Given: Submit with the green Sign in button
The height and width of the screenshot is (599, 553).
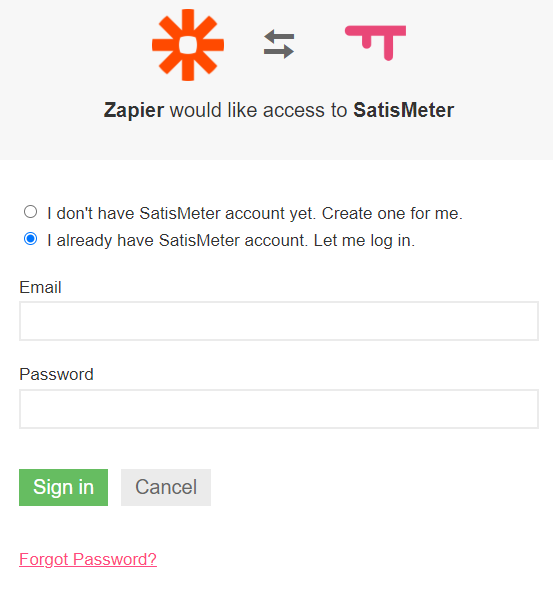Looking at the screenshot, I should click(x=63, y=487).
